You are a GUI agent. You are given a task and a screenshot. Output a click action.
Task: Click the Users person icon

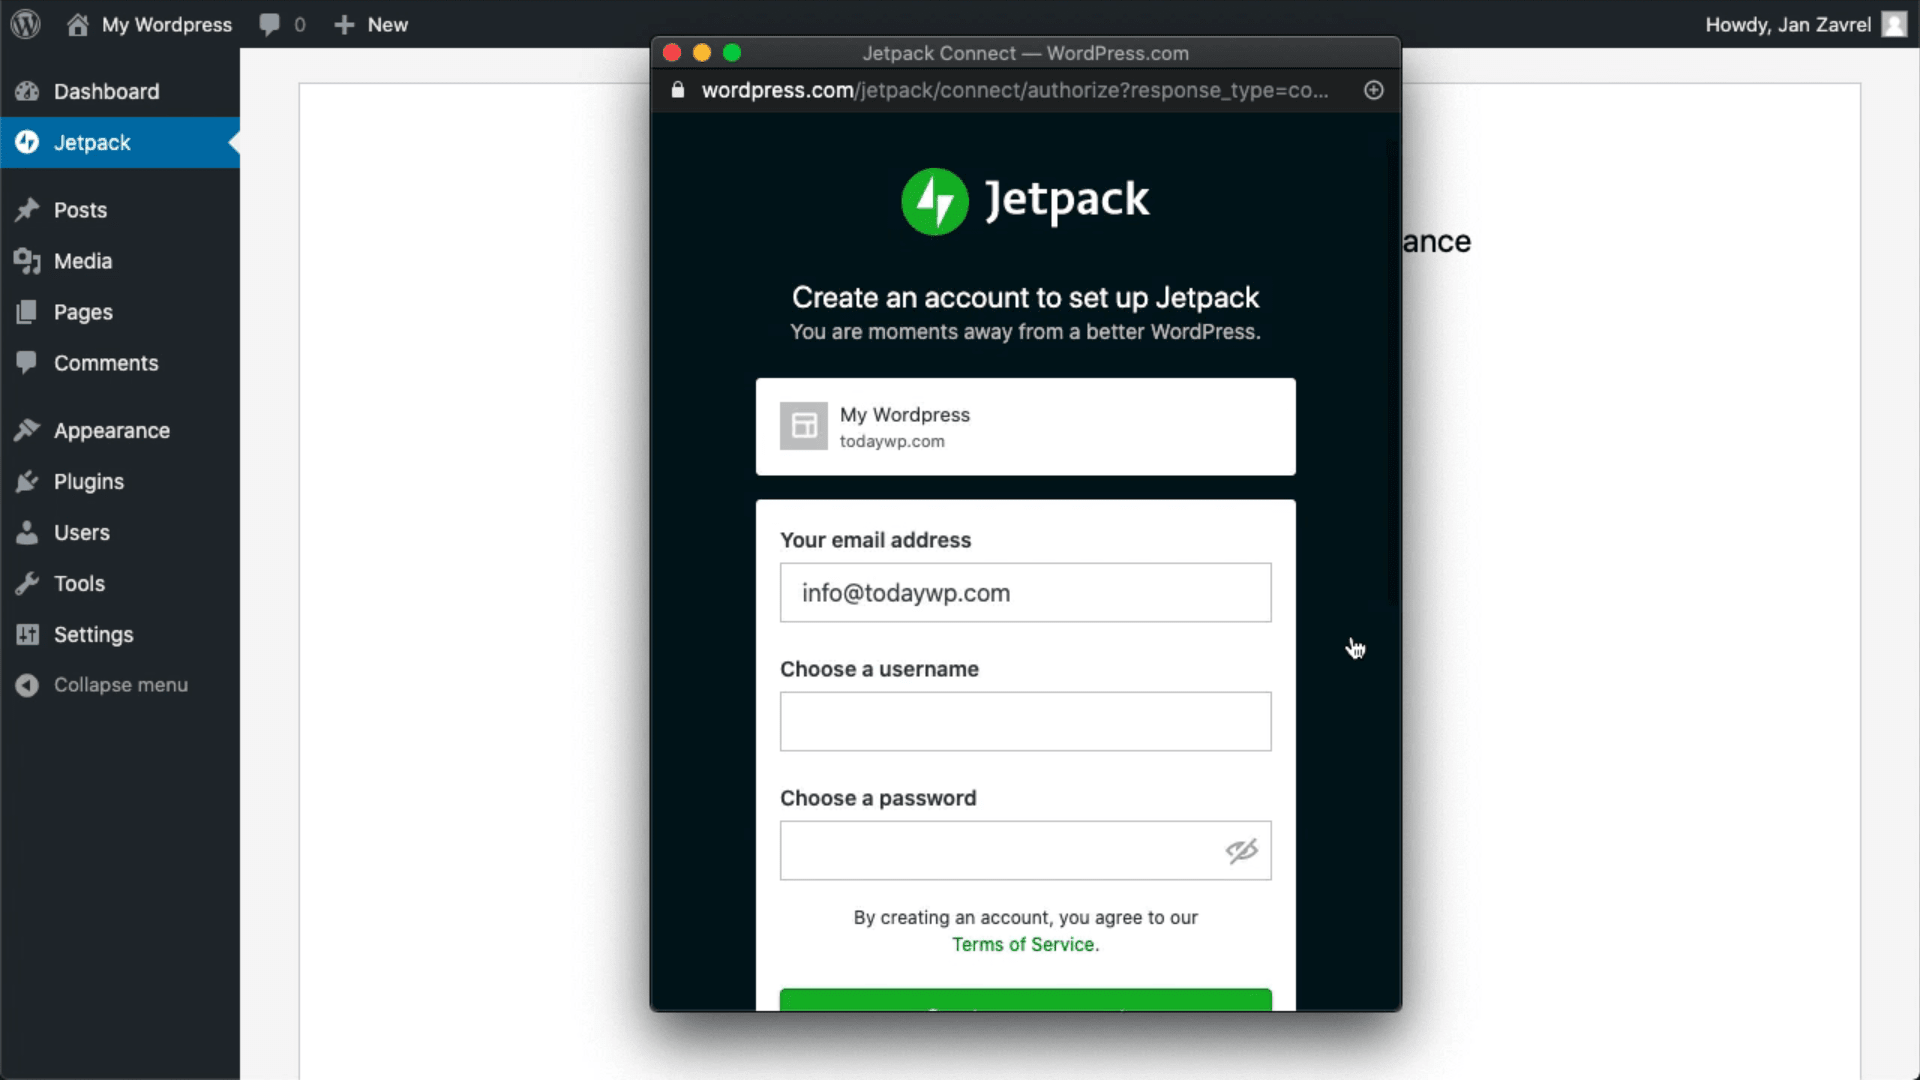pos(27,532)
